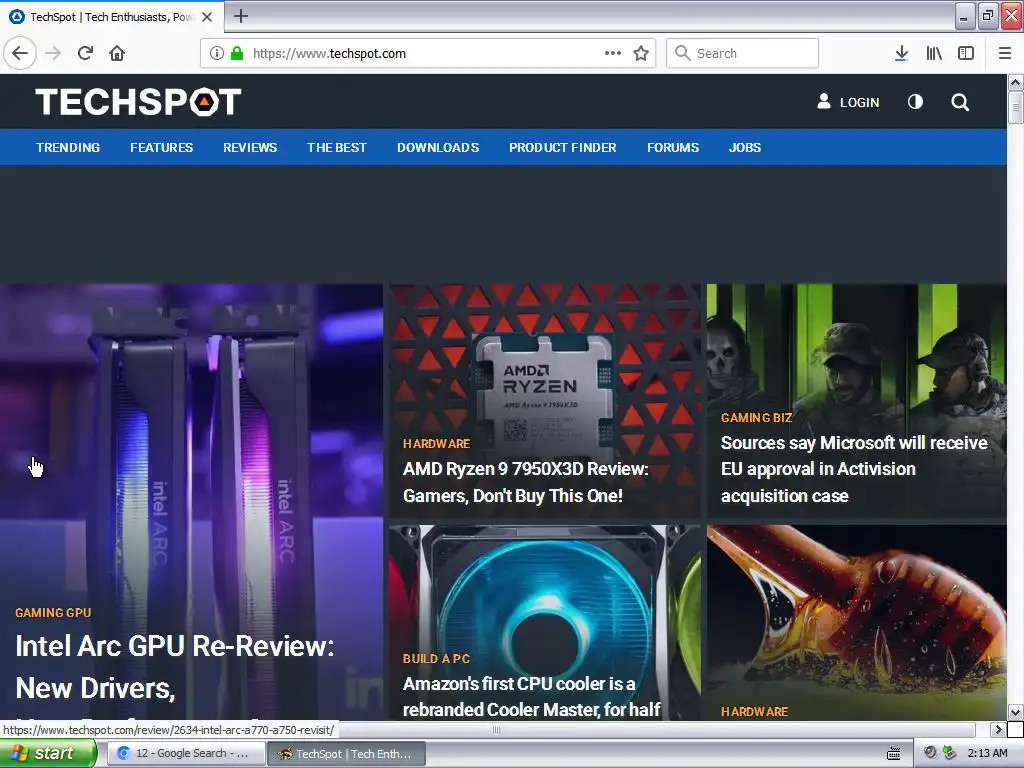The width and height of the screenshot is (1024, 768).
Task: Open page actions three-dot menu
Action: point(613,53)
